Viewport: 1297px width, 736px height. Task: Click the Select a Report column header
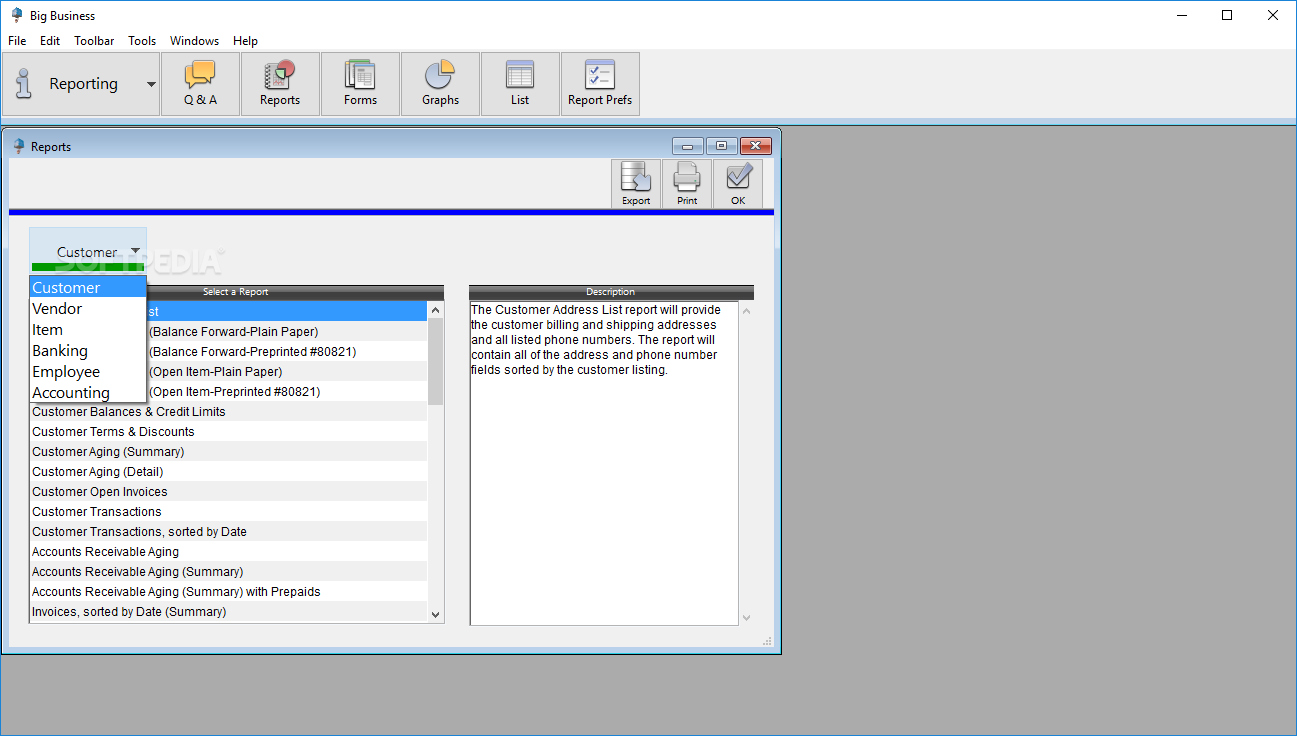(x=236, y=292)
